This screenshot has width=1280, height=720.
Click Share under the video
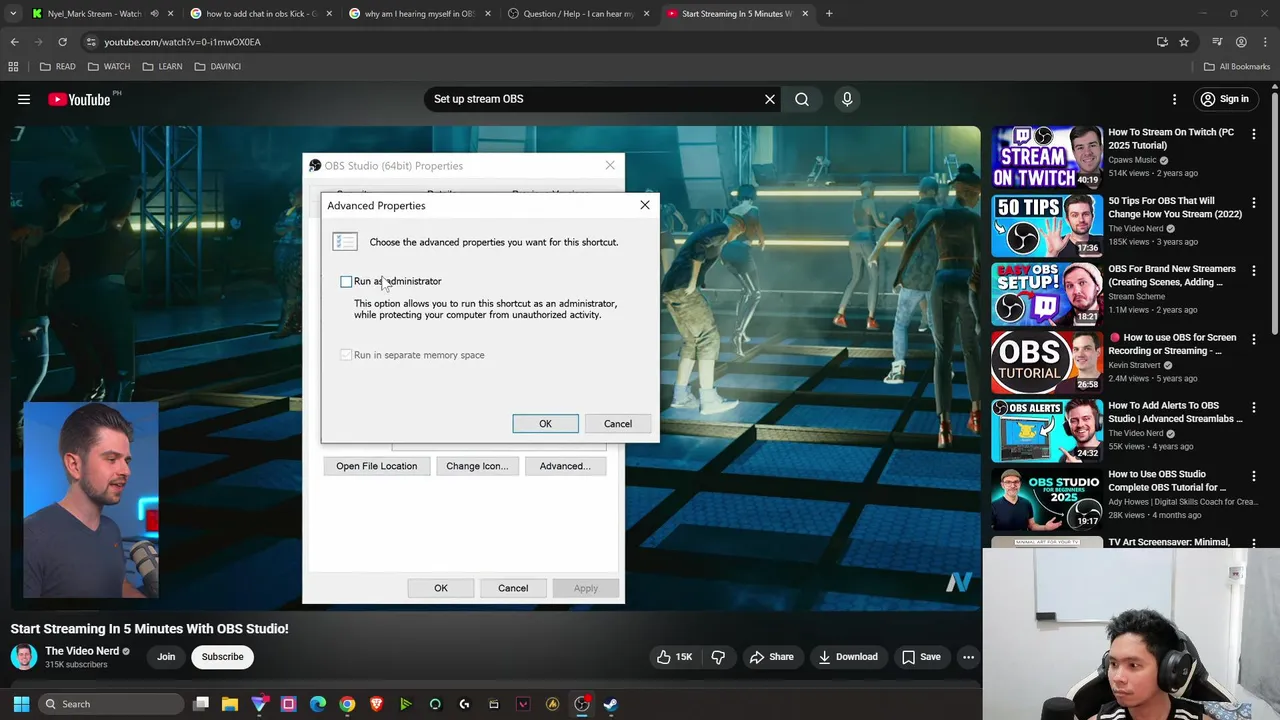click(771, 657)
